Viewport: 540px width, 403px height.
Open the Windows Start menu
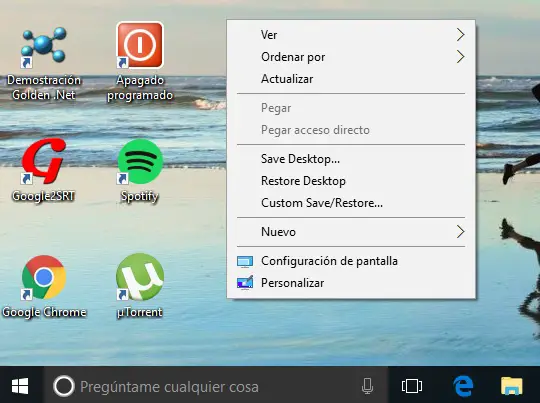20,386
